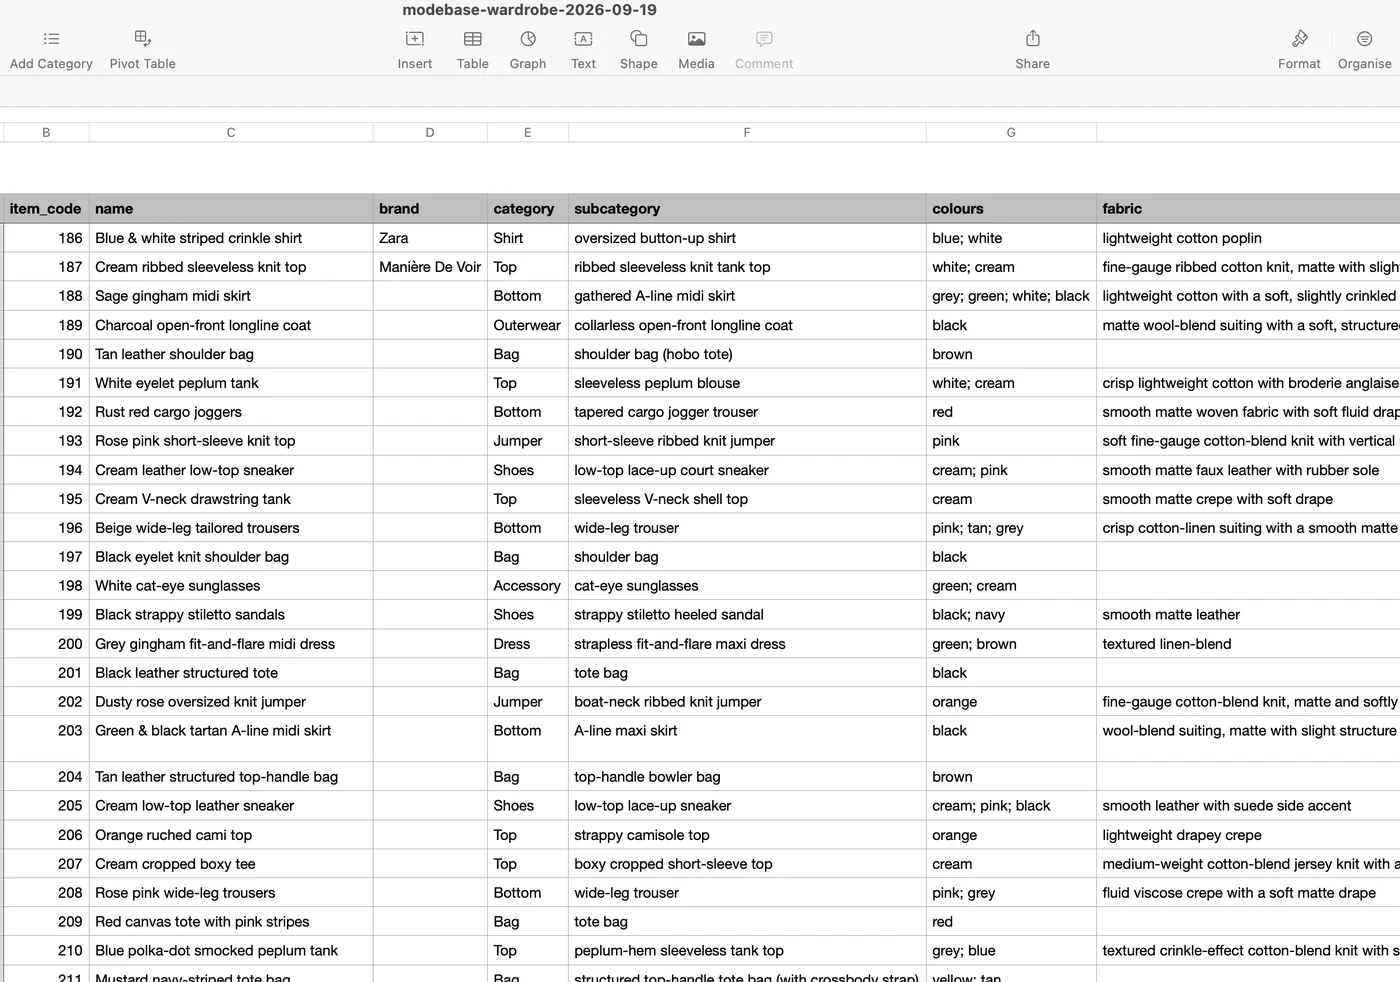This screenshot has height=982, width=1400.
Task: Open the Organise panel
Action: [1365, 39]
